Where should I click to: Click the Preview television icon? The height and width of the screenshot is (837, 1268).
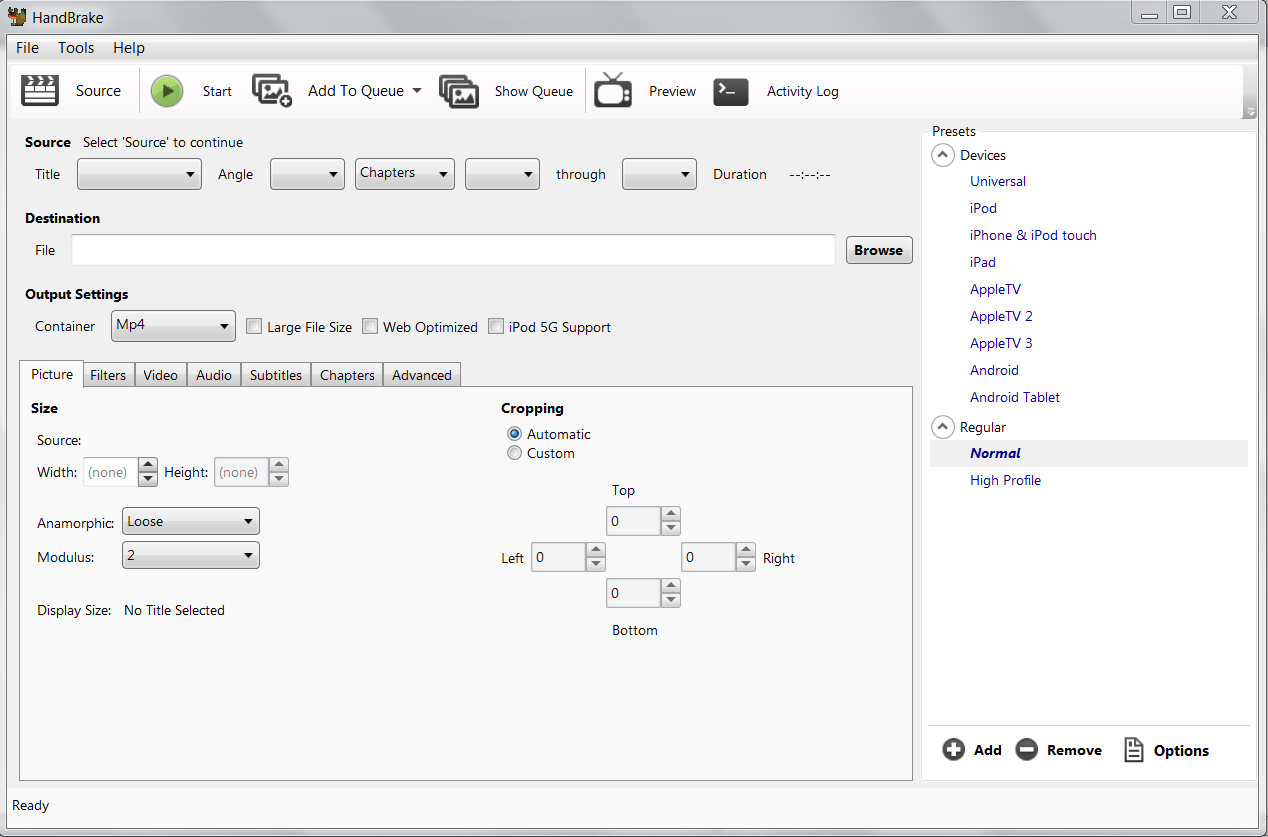613,90
